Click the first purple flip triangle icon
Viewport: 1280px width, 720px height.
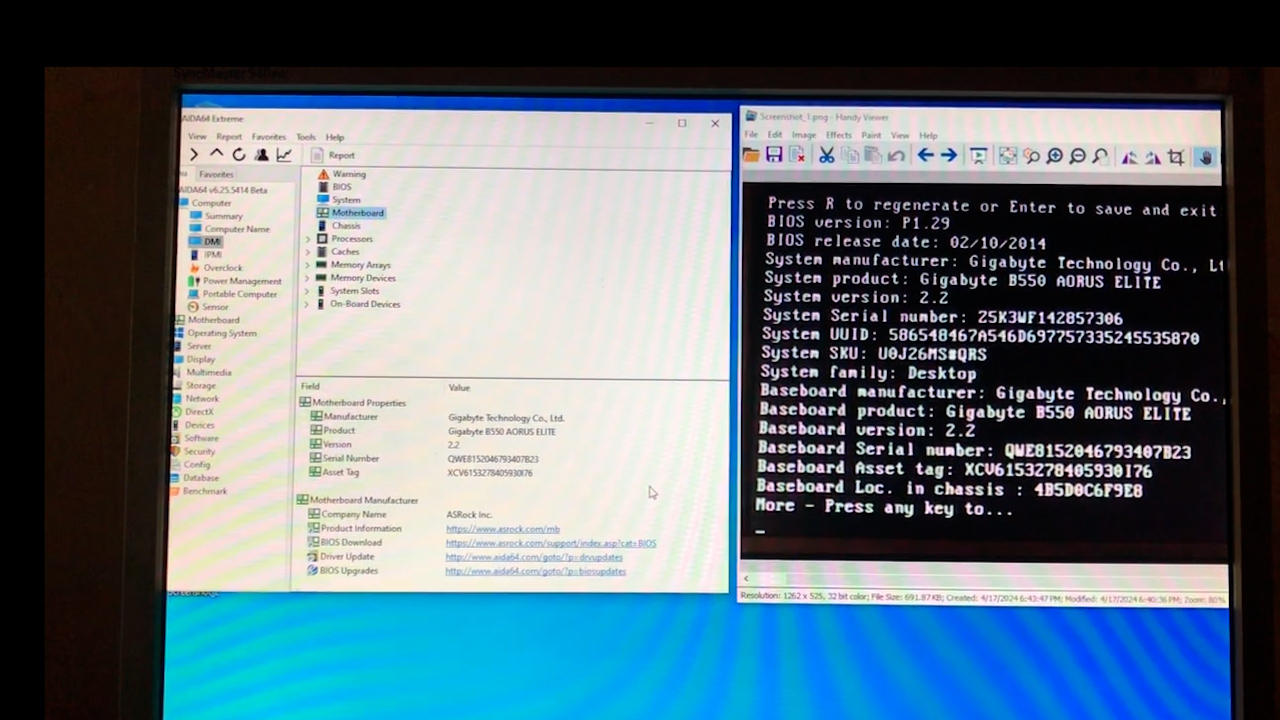(1130, 157)
